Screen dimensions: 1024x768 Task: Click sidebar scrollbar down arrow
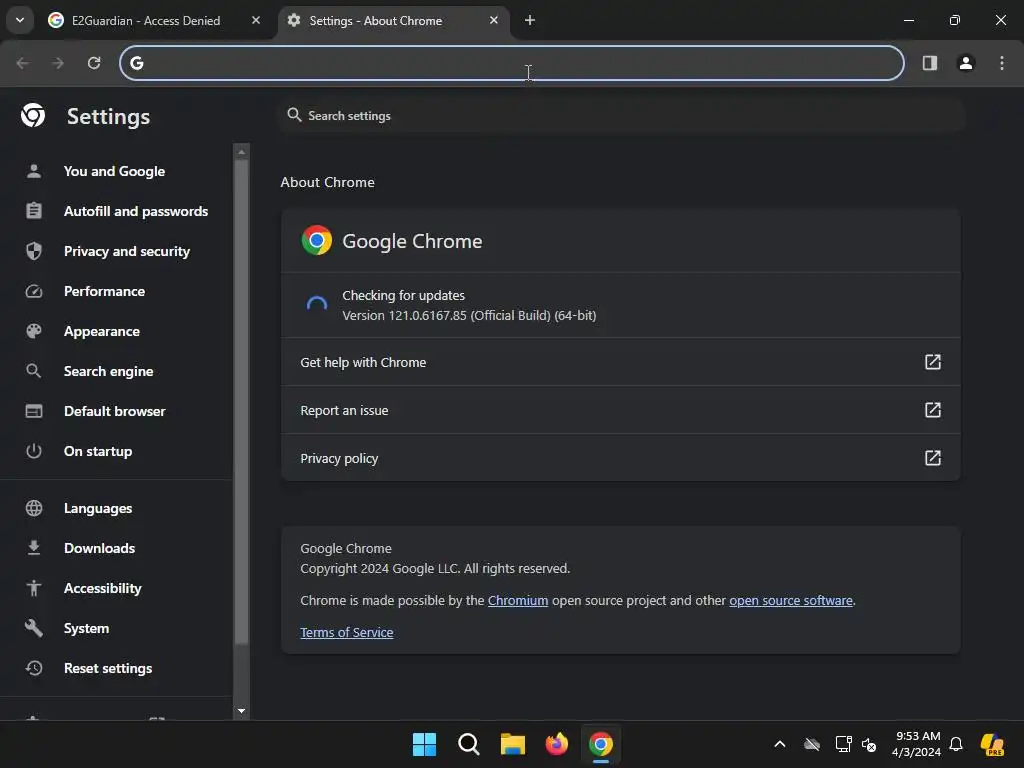[242, 711]
